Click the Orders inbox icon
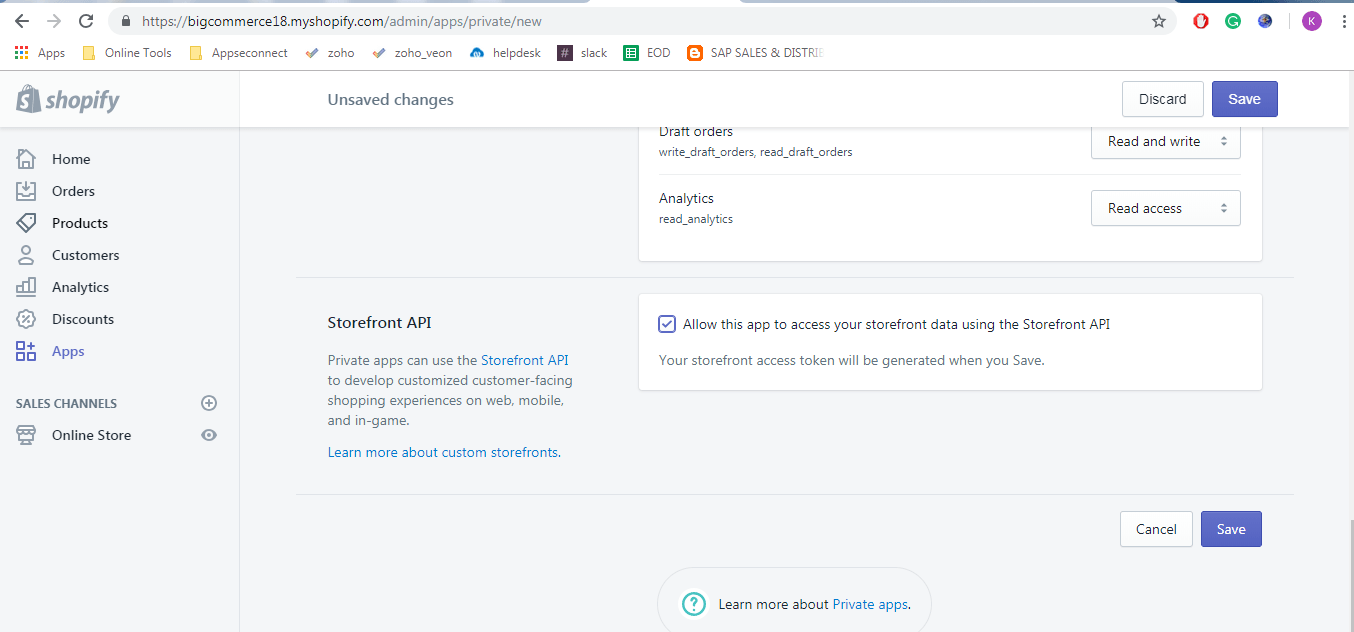1354x632 pixels. click(x=26, y=191)
